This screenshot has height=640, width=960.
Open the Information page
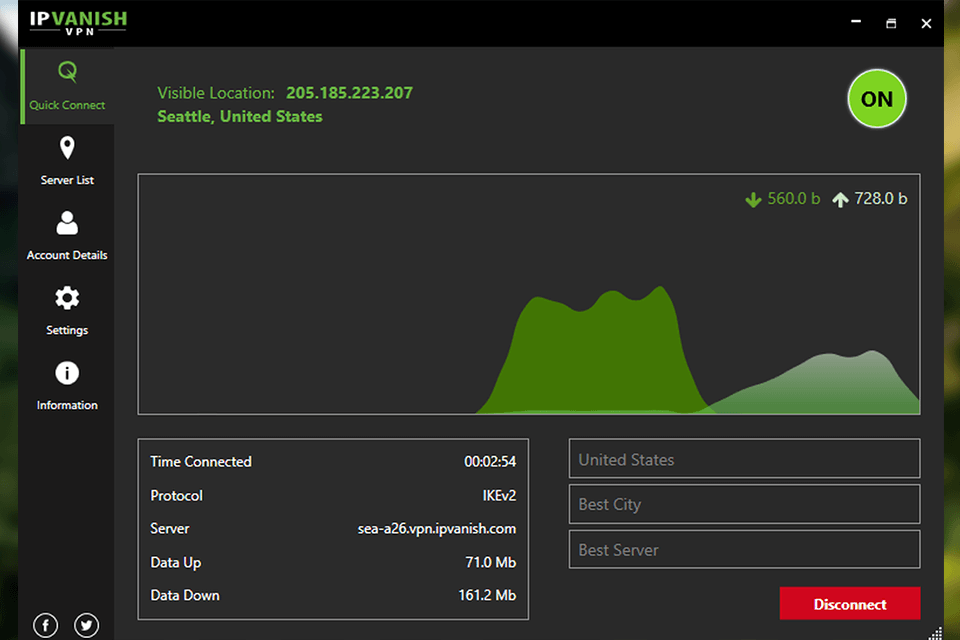pyautogui.click(x=67, y=386)
